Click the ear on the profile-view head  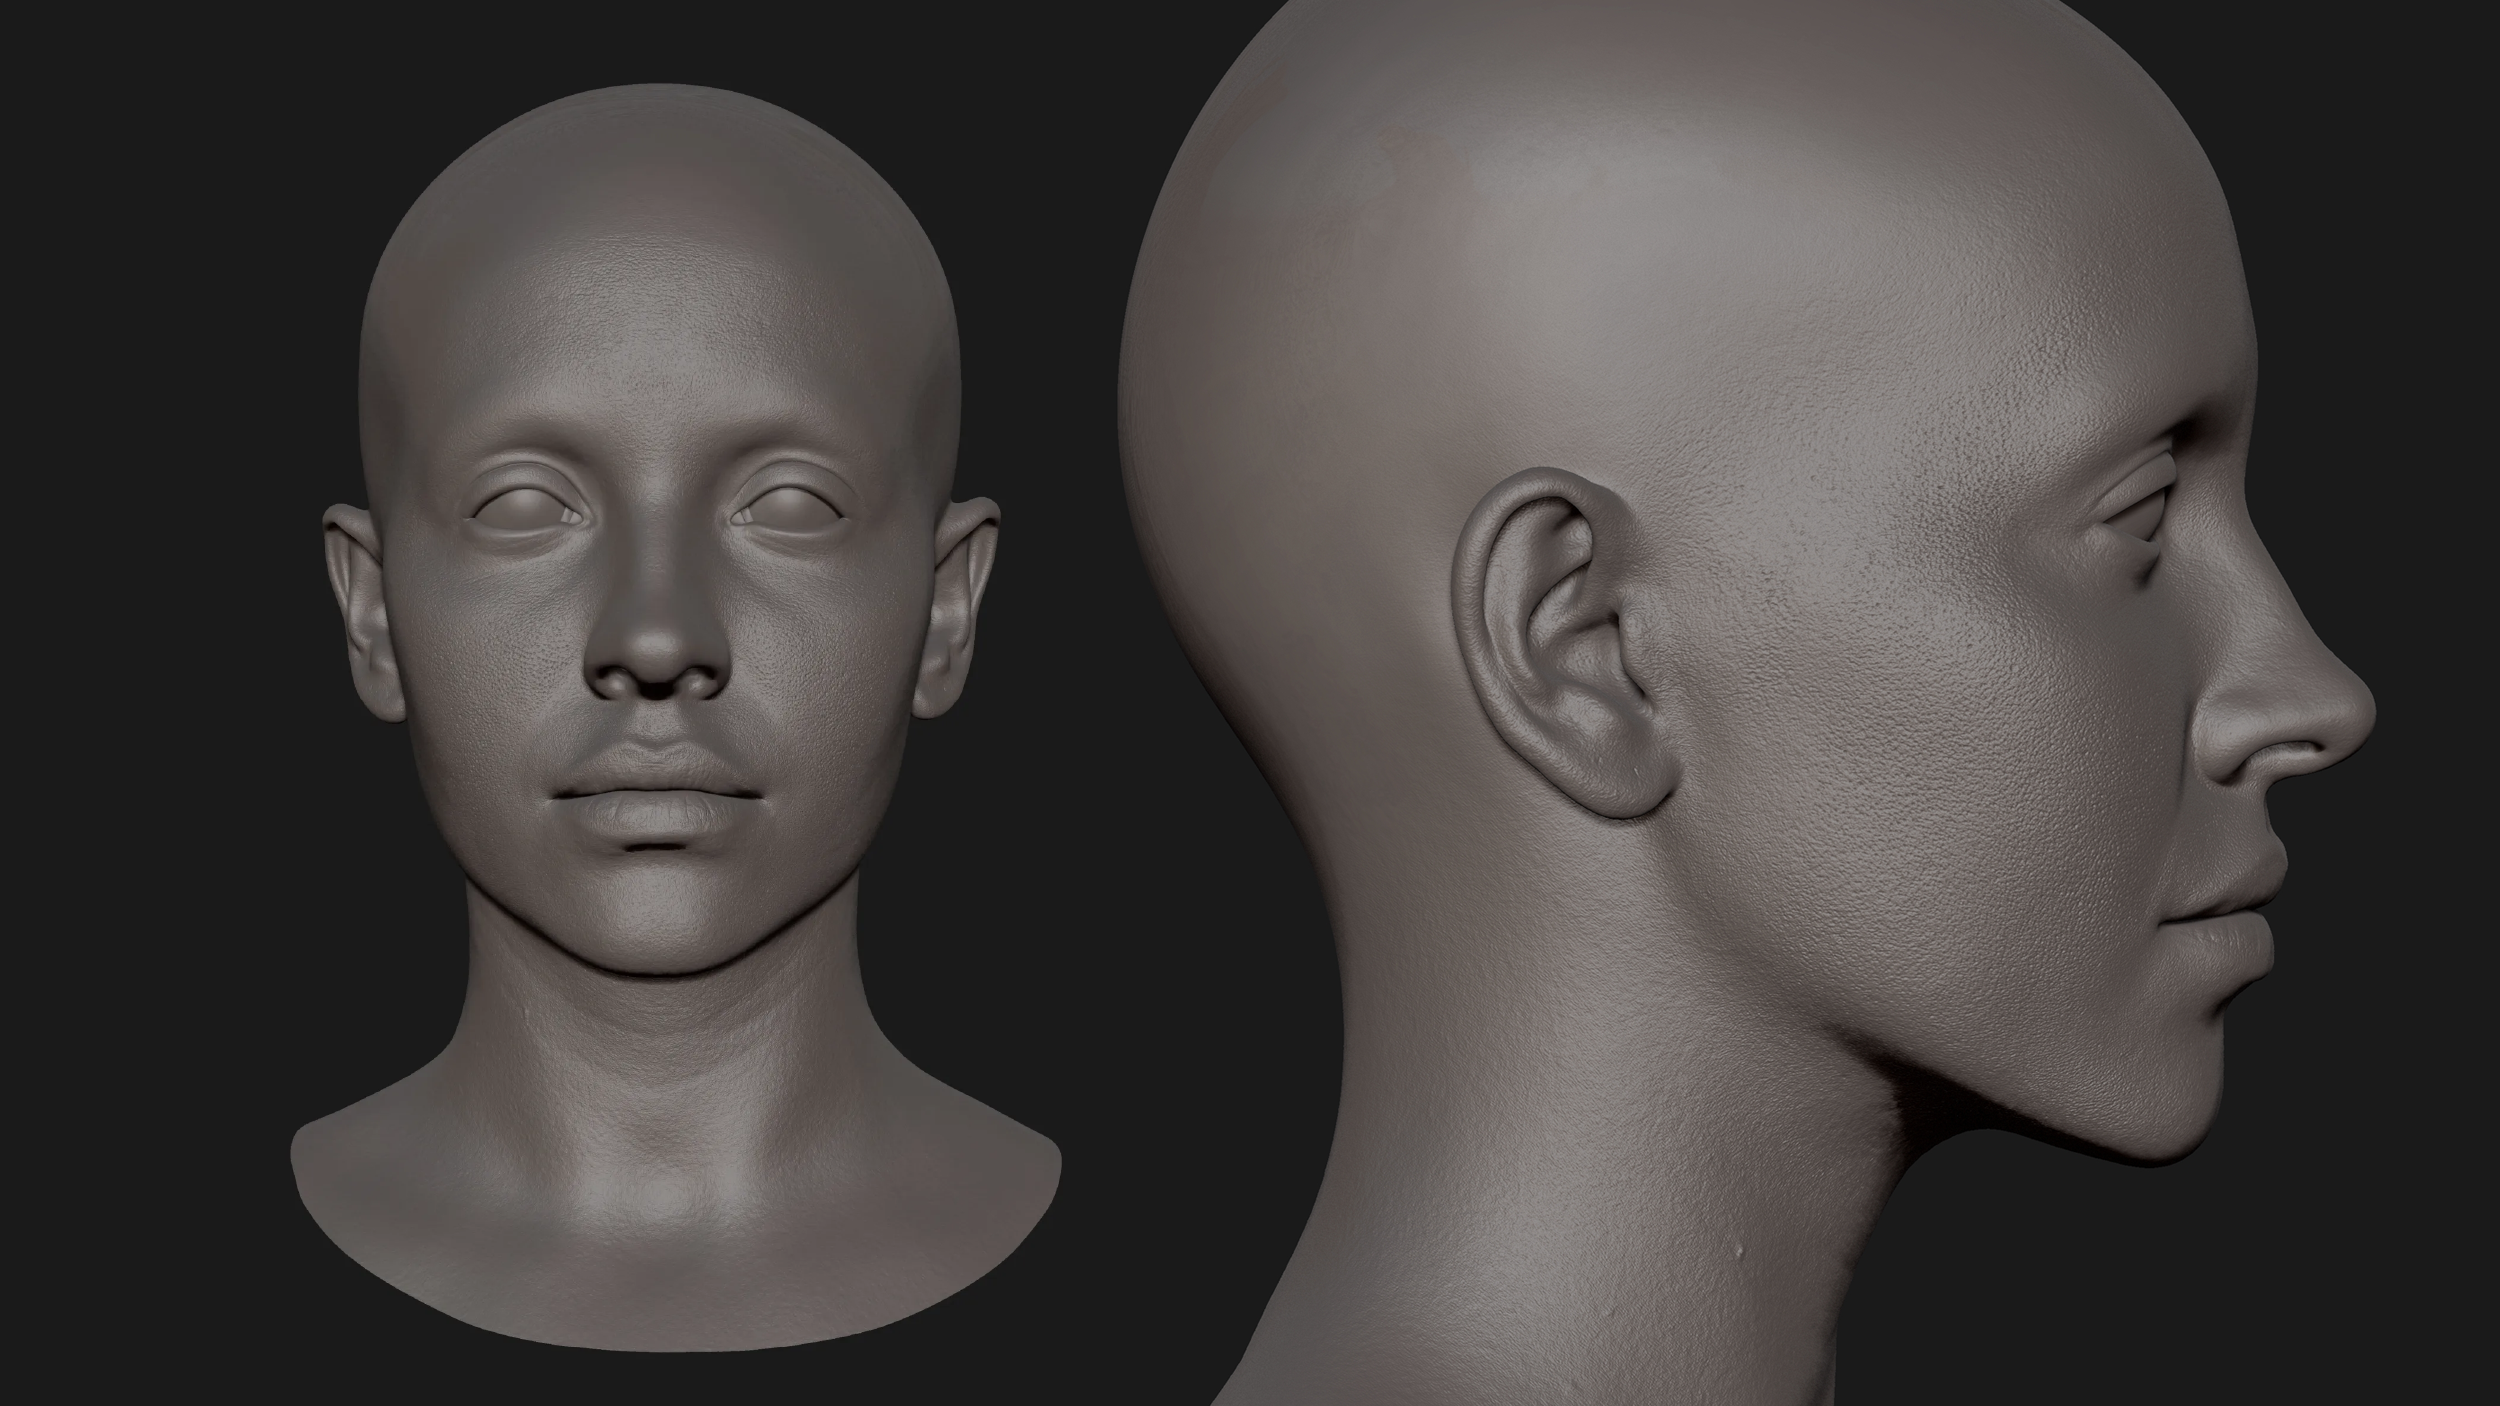tap(1560, 640)
